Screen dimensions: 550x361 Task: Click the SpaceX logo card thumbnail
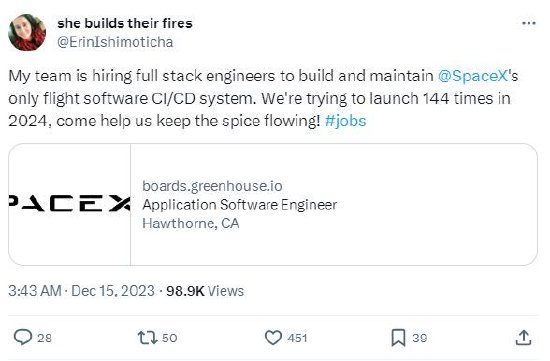(x=69, y=204)
